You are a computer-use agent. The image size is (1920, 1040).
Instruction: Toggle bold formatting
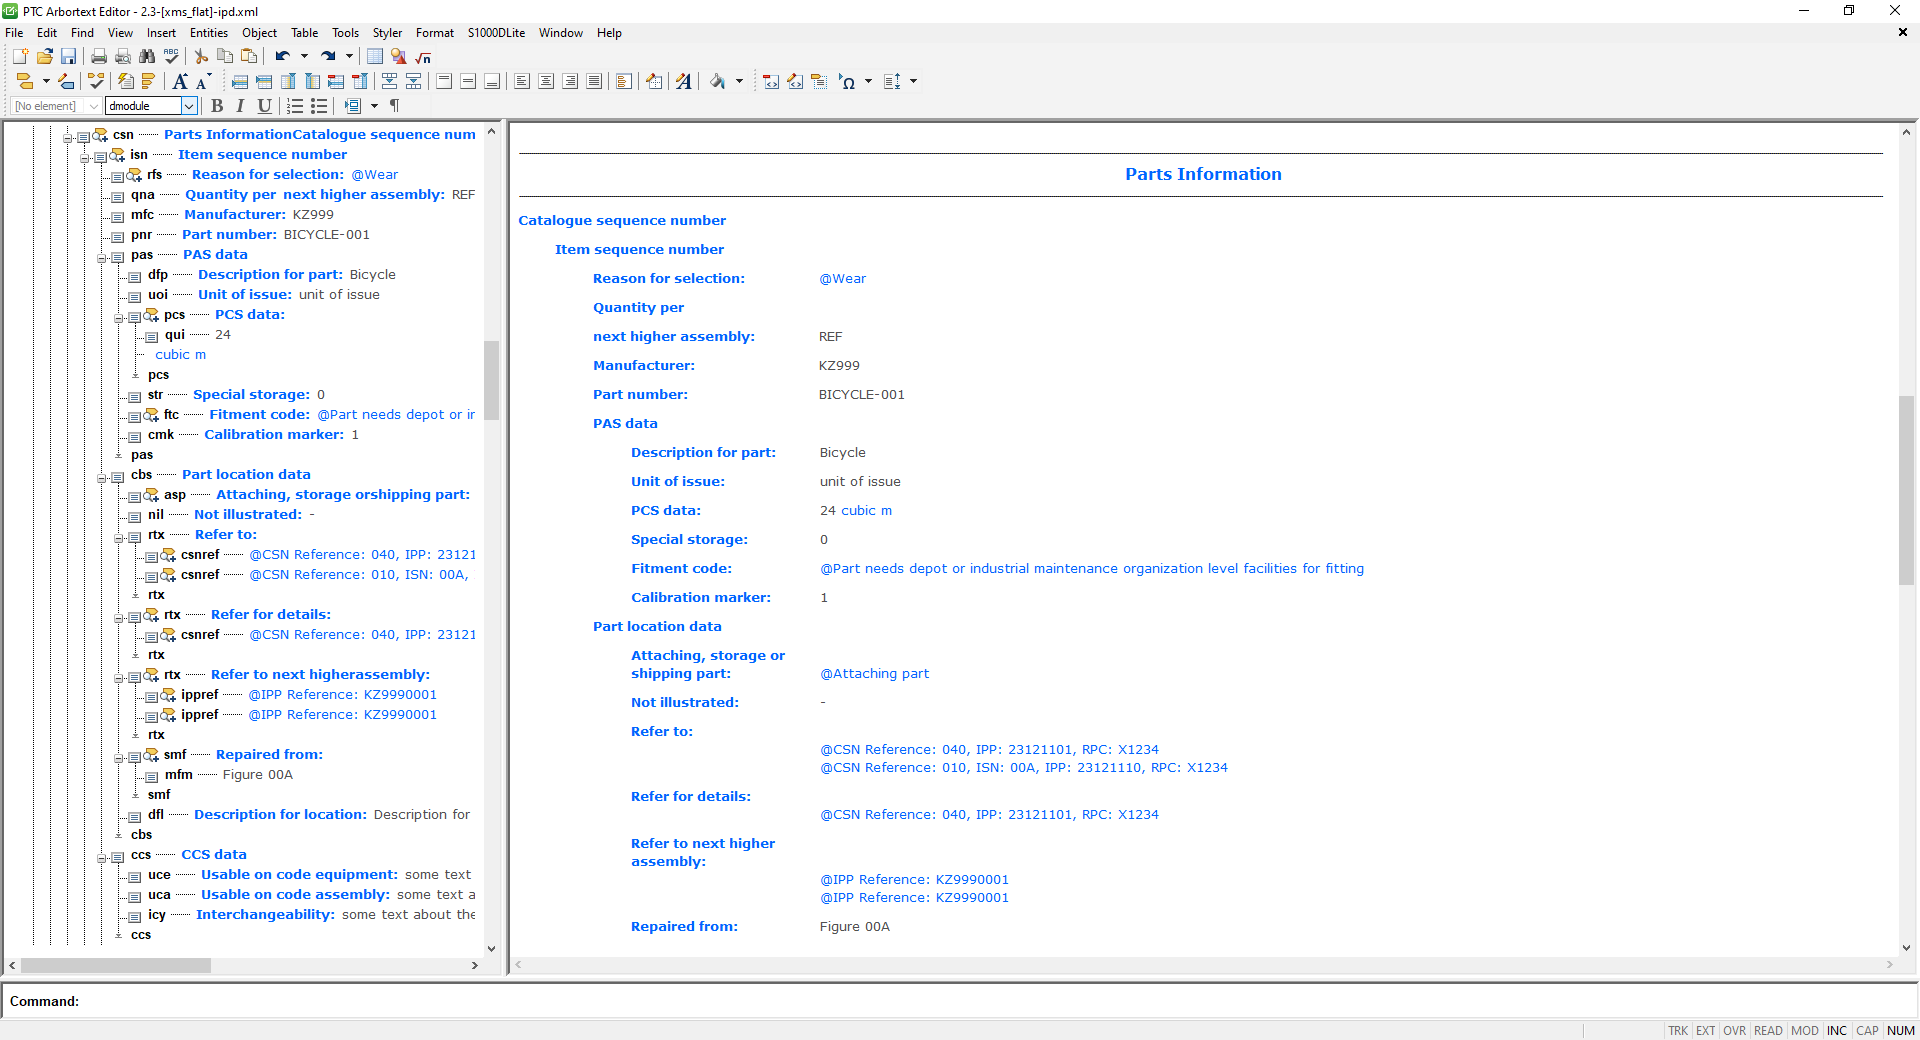tap(218, 106)
